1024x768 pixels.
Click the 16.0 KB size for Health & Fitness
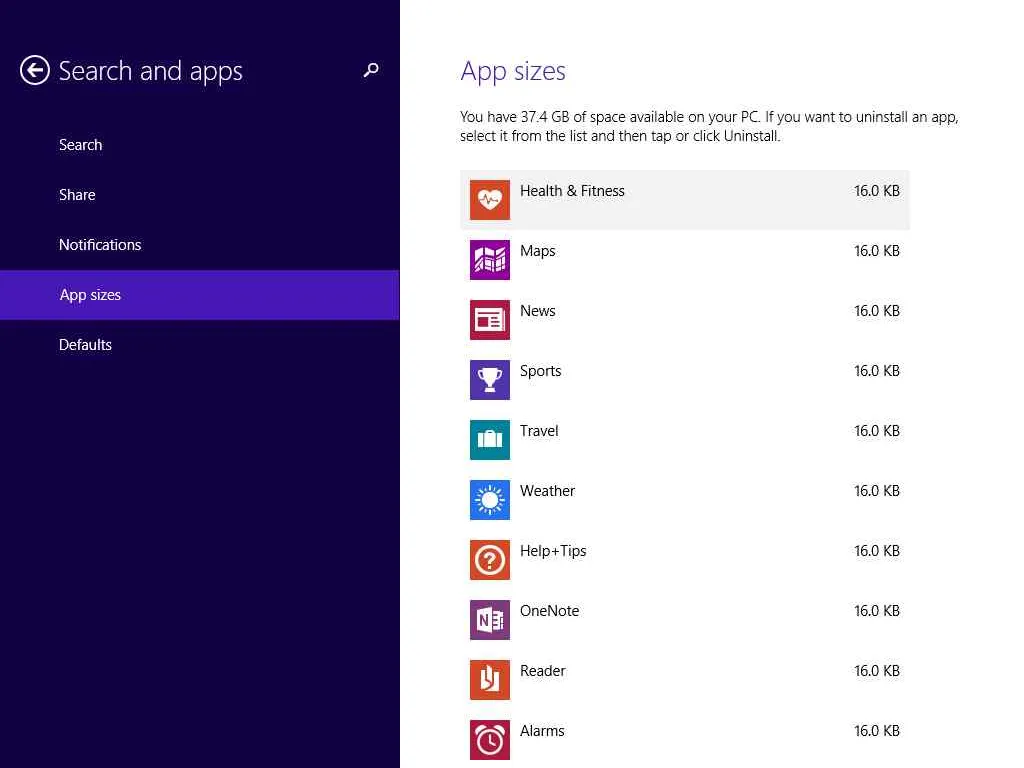(x=876, y=191)
